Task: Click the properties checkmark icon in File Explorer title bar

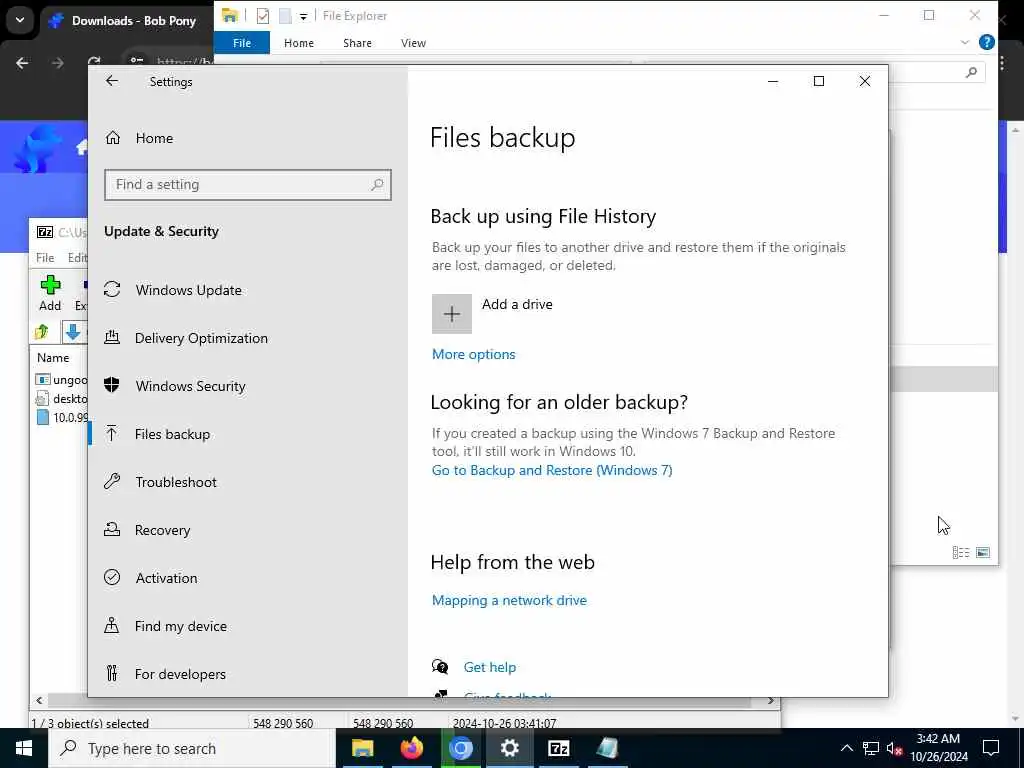Action: 263,16
